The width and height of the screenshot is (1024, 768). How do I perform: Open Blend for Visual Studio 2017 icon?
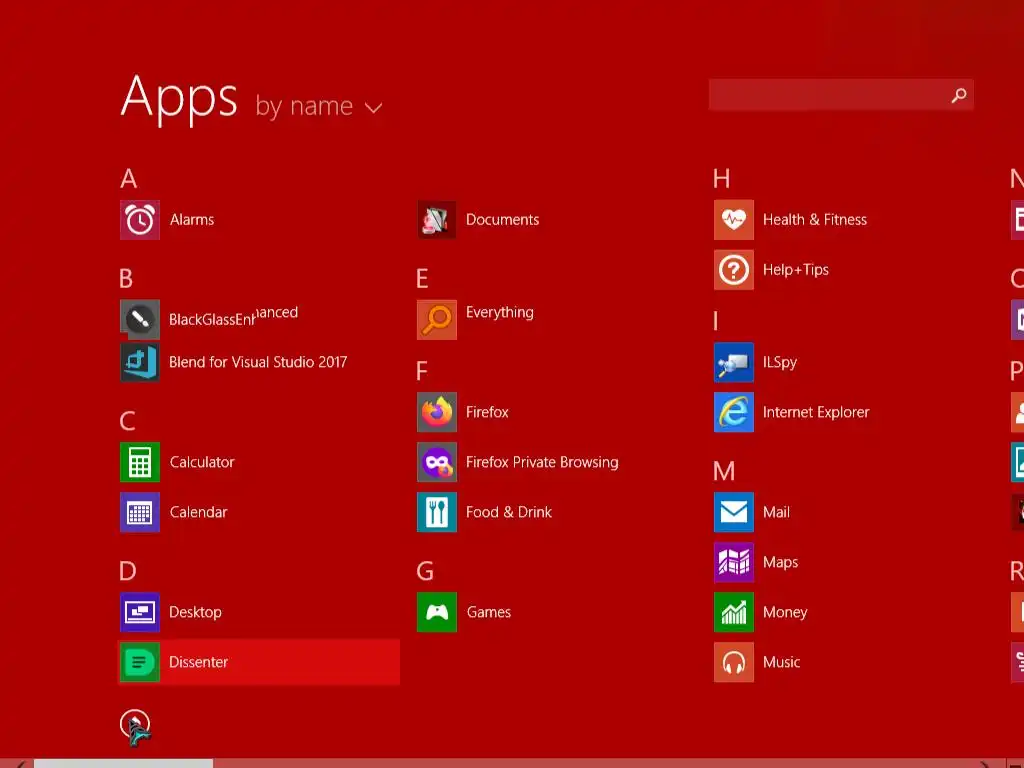(140, 362)
